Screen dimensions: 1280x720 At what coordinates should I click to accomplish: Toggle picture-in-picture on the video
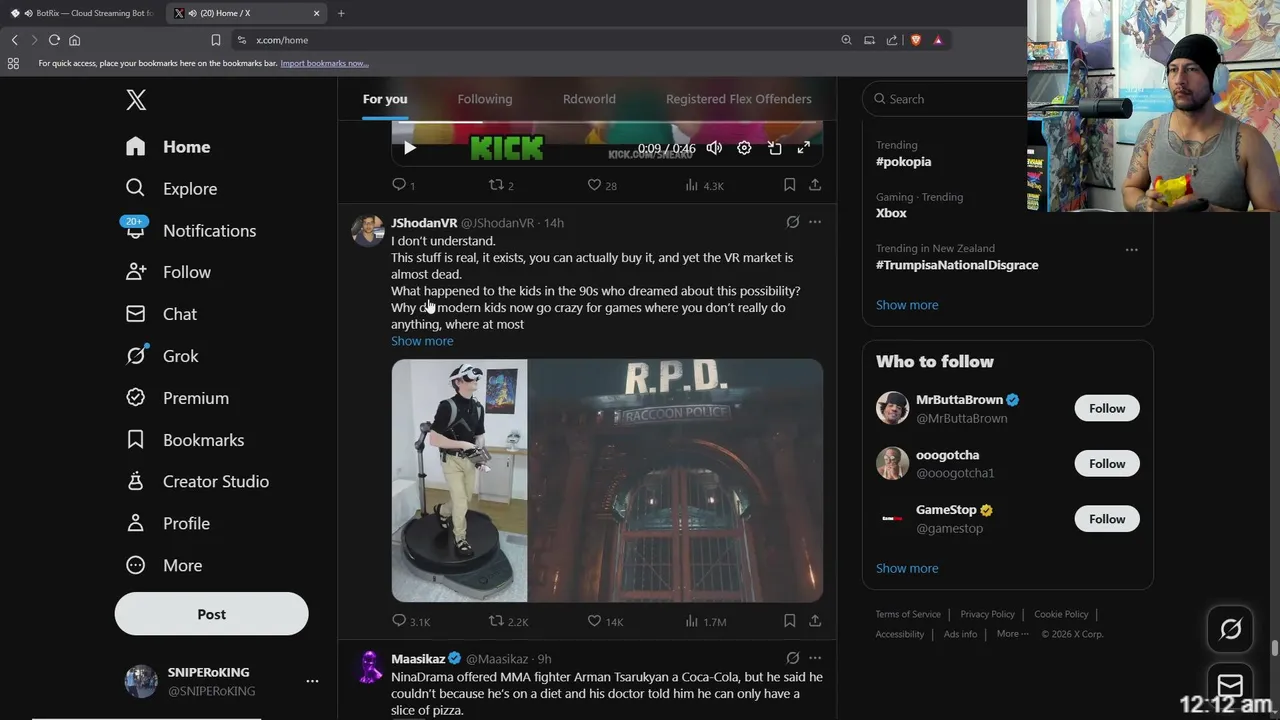point(774,148)
